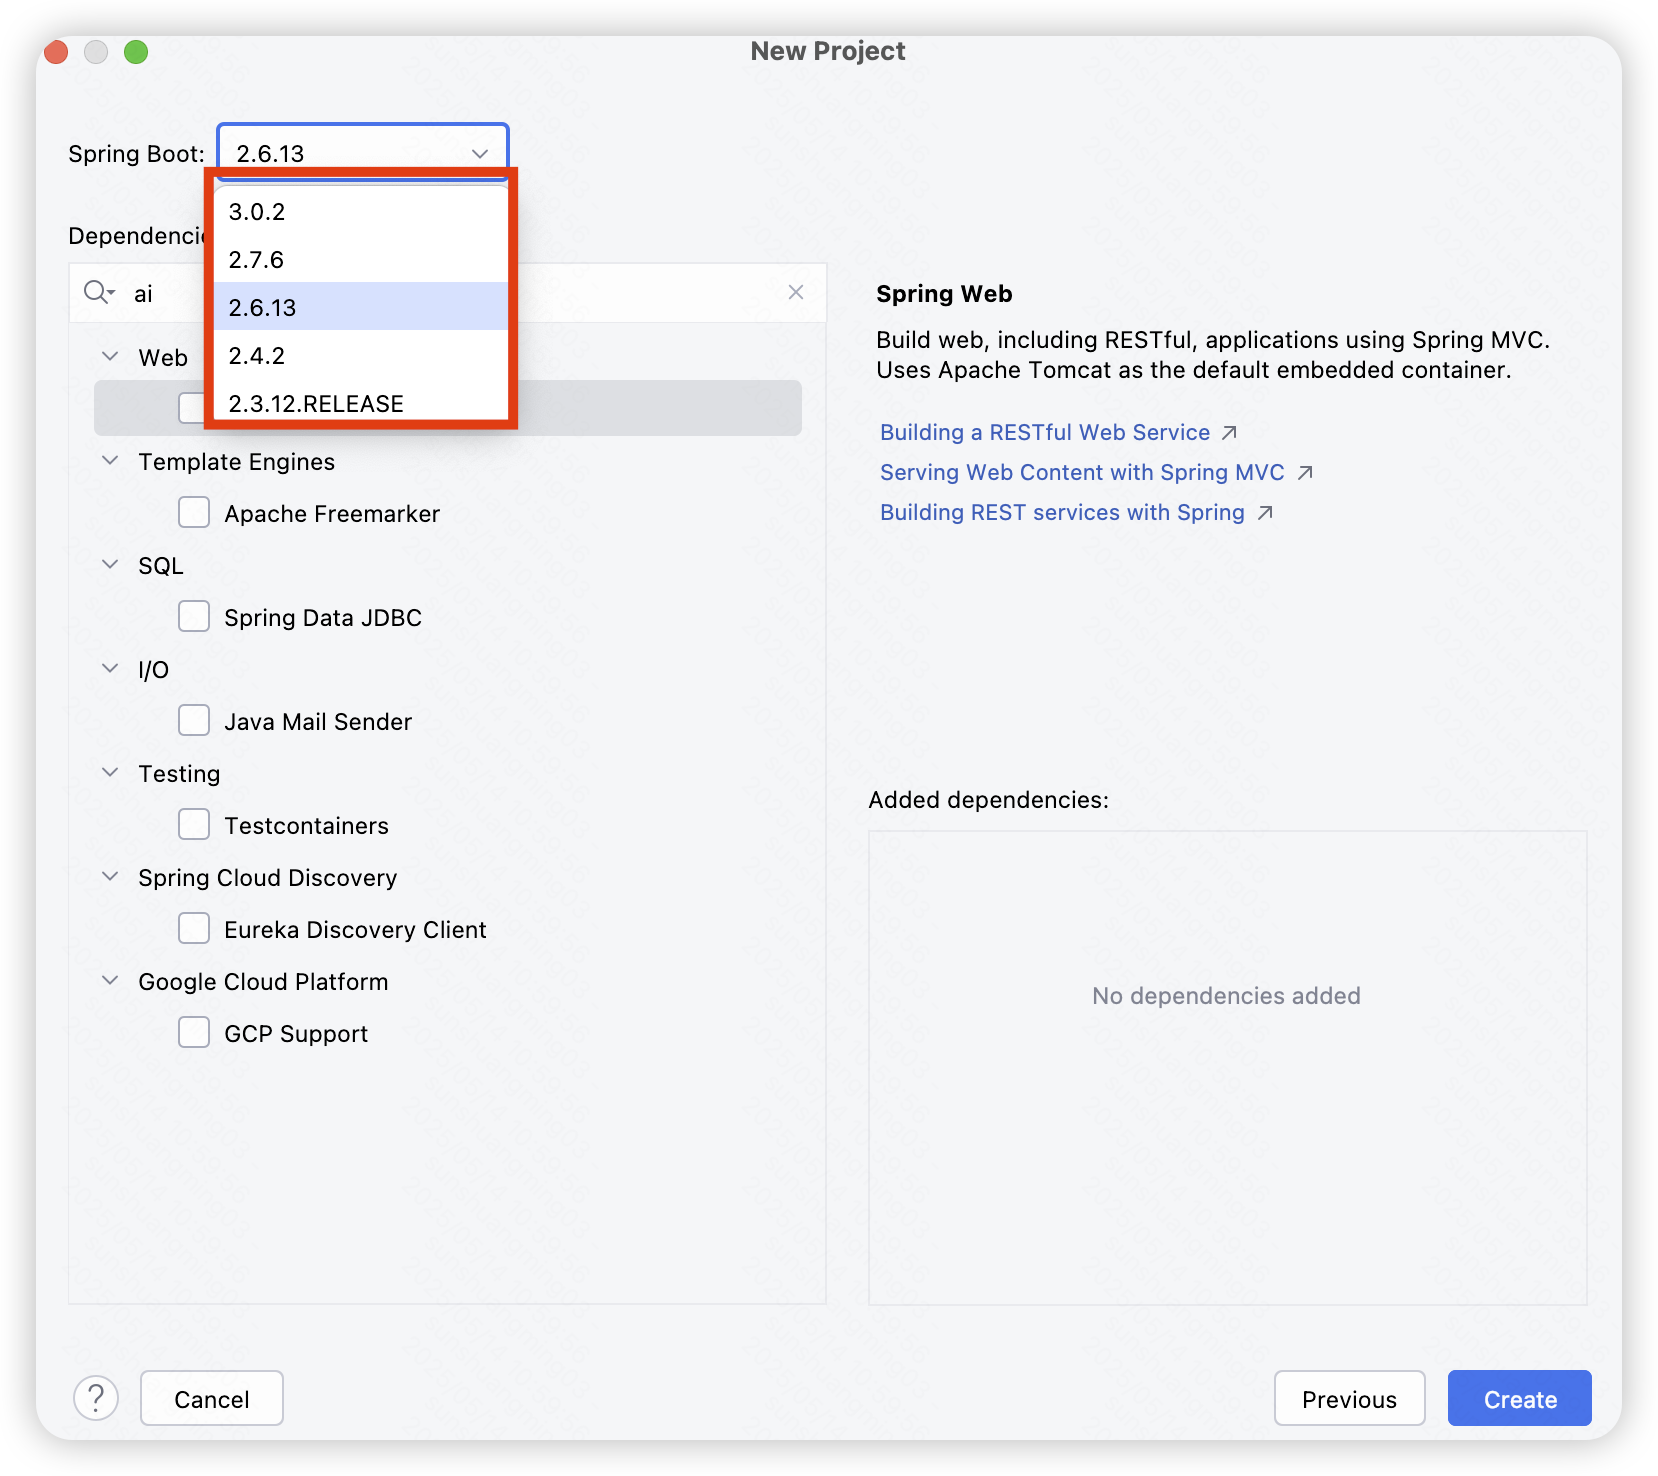Click into the dependency search field containing 'ai'
This screenshot has height=1476, width=1658.
coord(450,293)
